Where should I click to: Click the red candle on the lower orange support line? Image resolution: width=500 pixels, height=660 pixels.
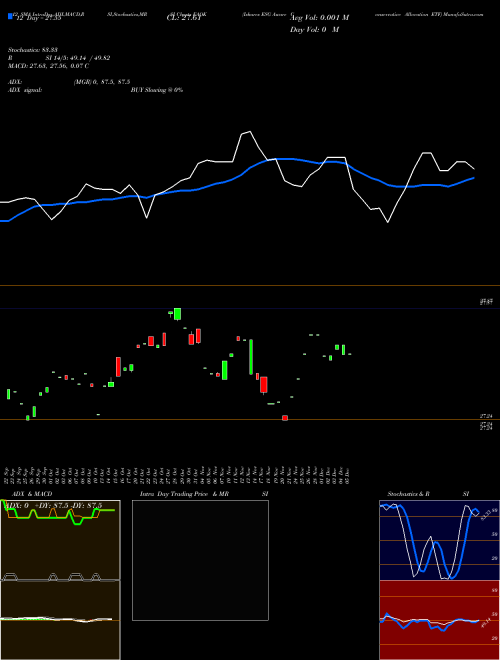(x=285, y=418)
